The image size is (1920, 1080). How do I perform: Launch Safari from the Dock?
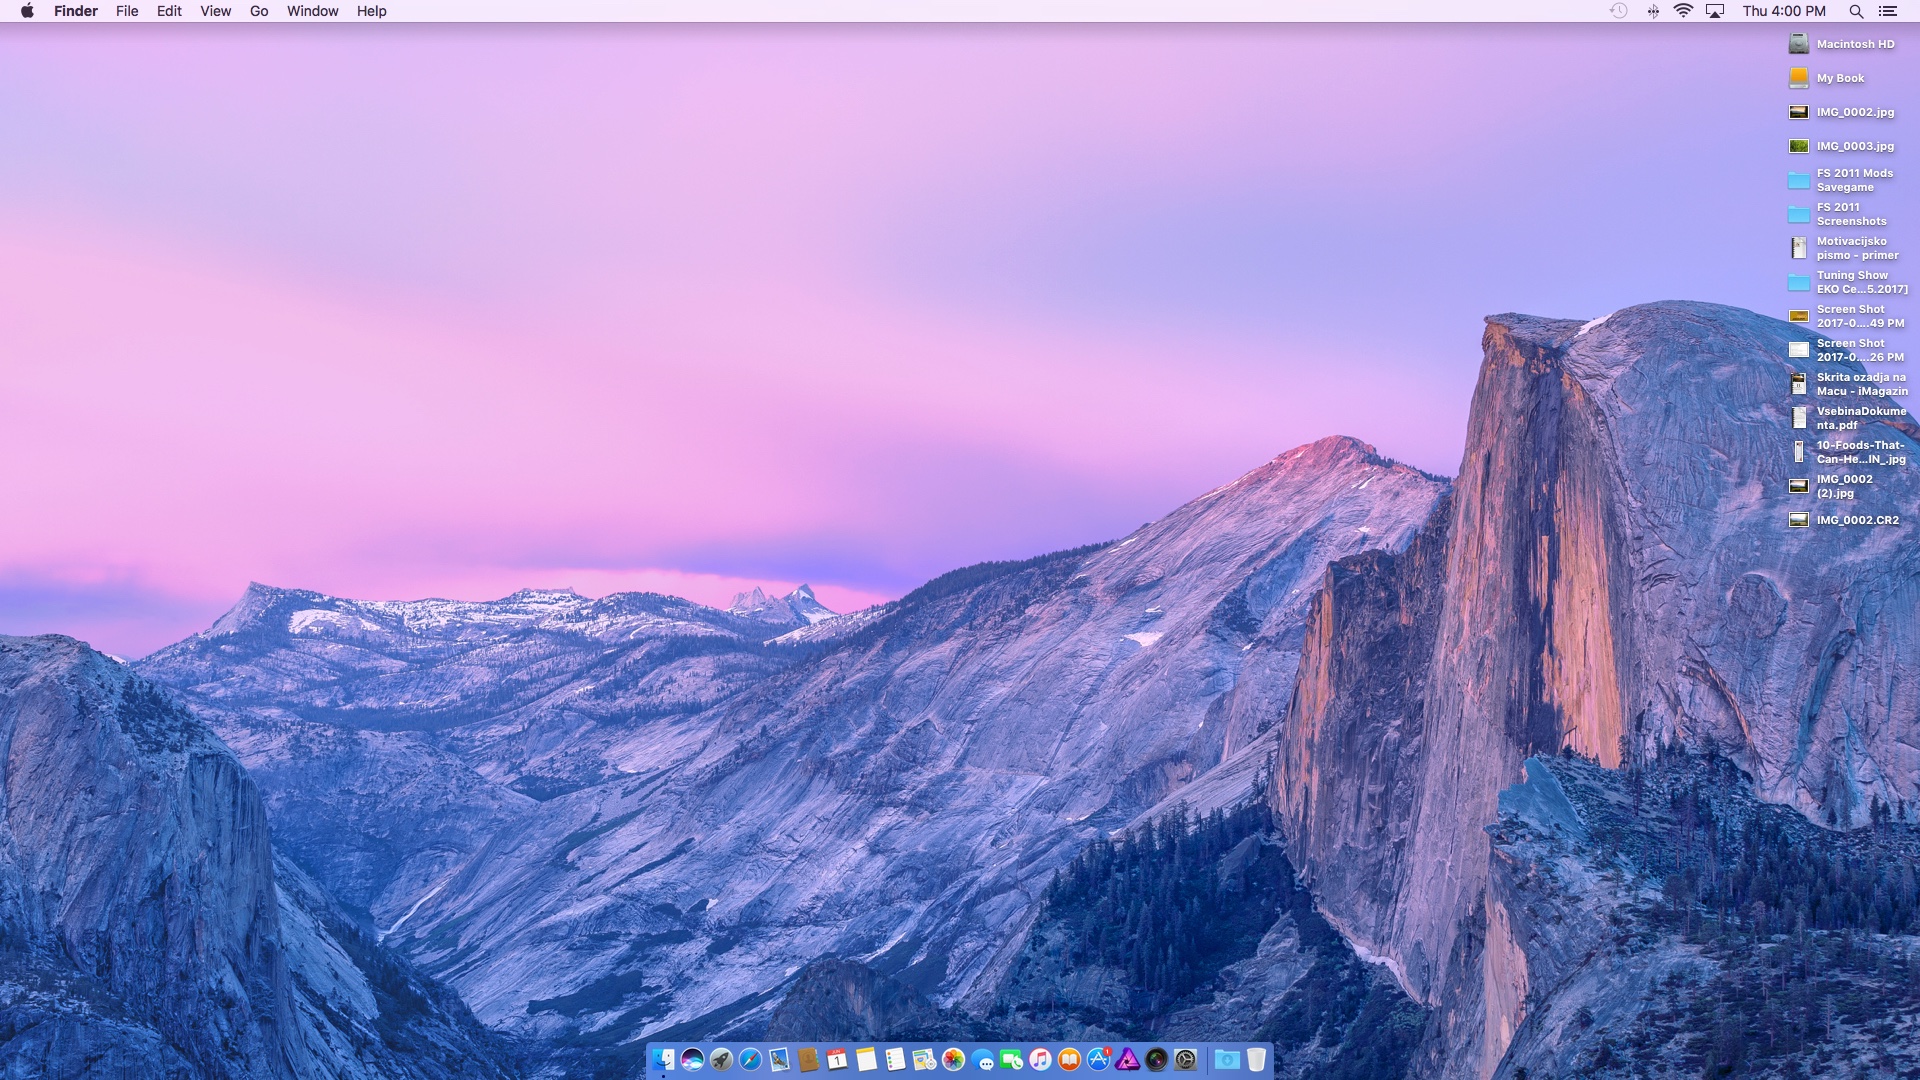point(750,1060)
